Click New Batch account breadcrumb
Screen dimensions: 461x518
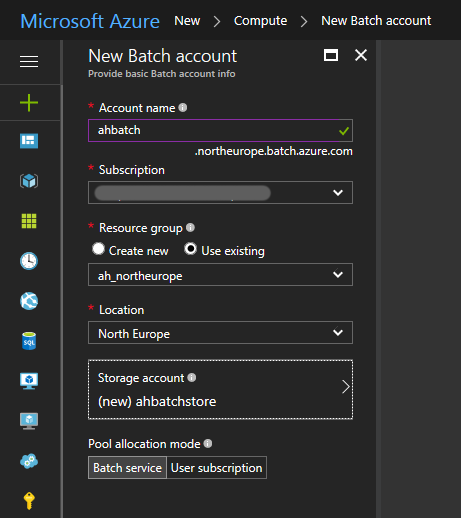(x=376, y=21)
